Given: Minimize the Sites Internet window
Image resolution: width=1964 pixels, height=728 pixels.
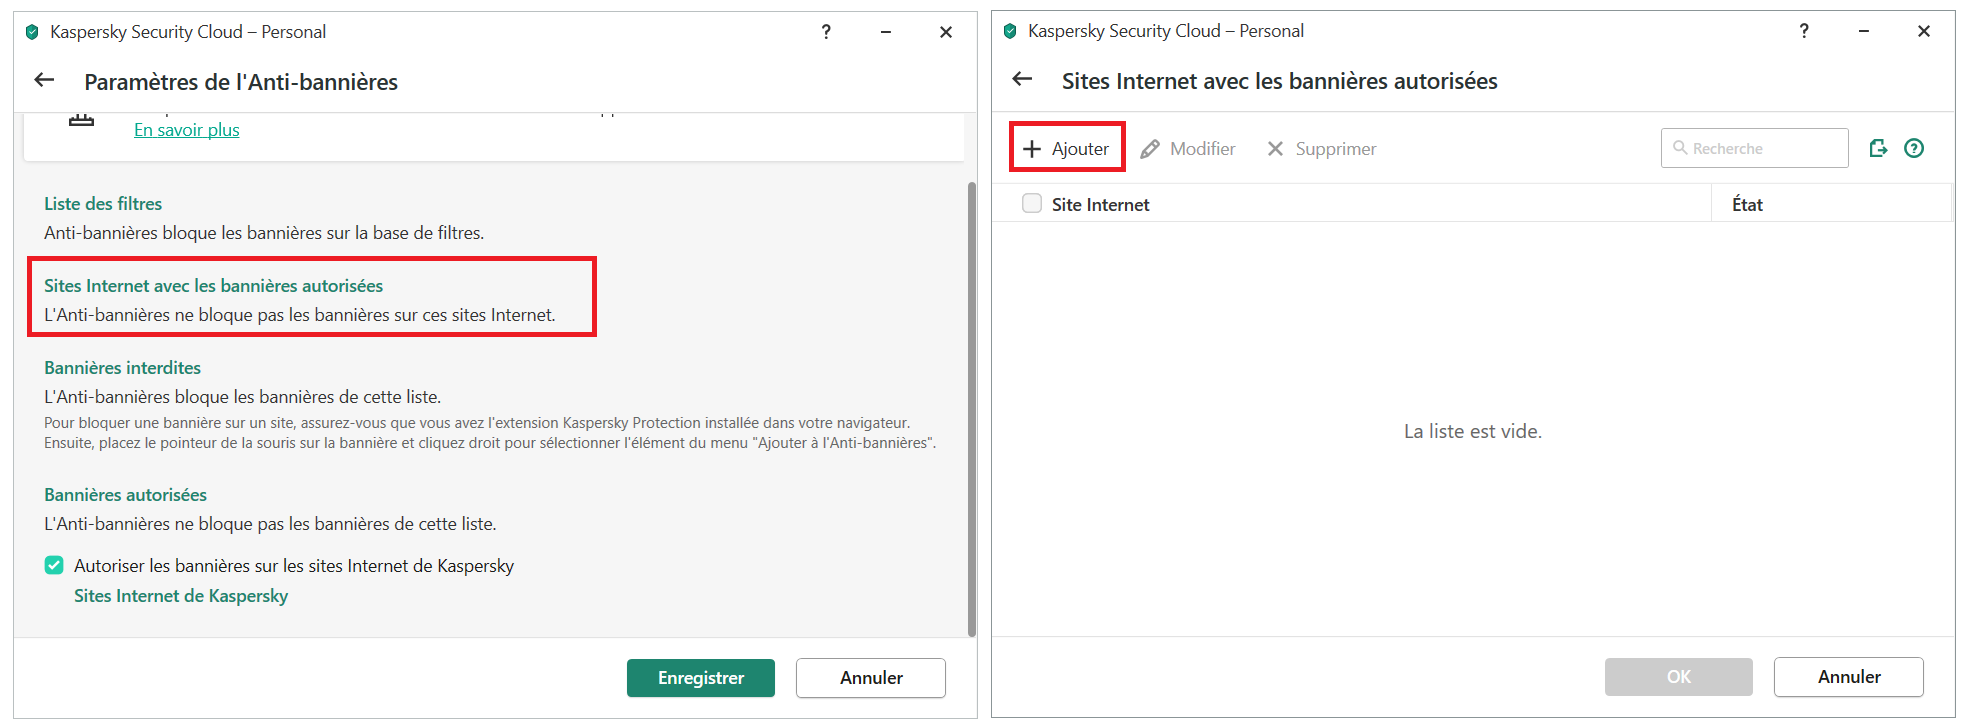Looking at the screenshot, I should tap(1864, 31).
